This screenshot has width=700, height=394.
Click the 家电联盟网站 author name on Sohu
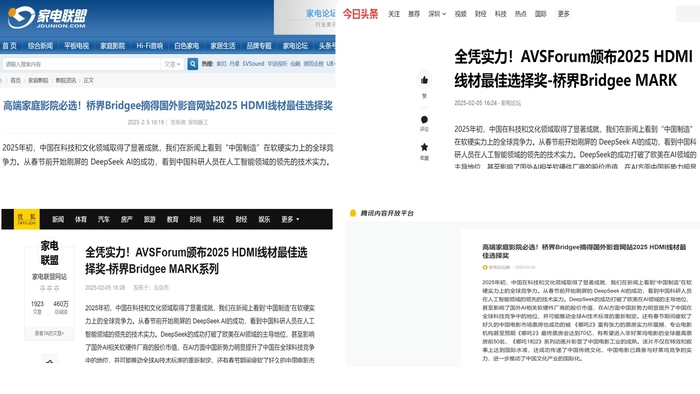(50, 277)
